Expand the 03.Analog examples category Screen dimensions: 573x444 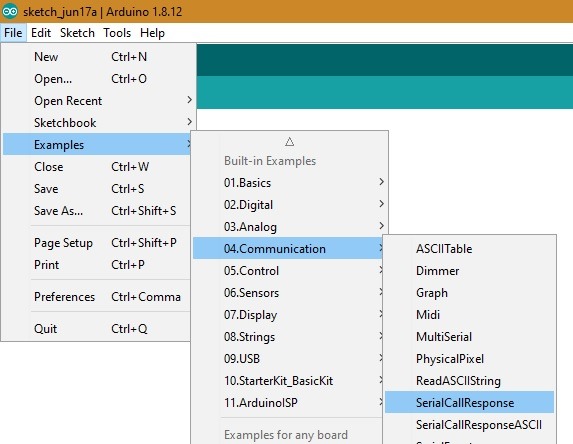tap(289, 227)
